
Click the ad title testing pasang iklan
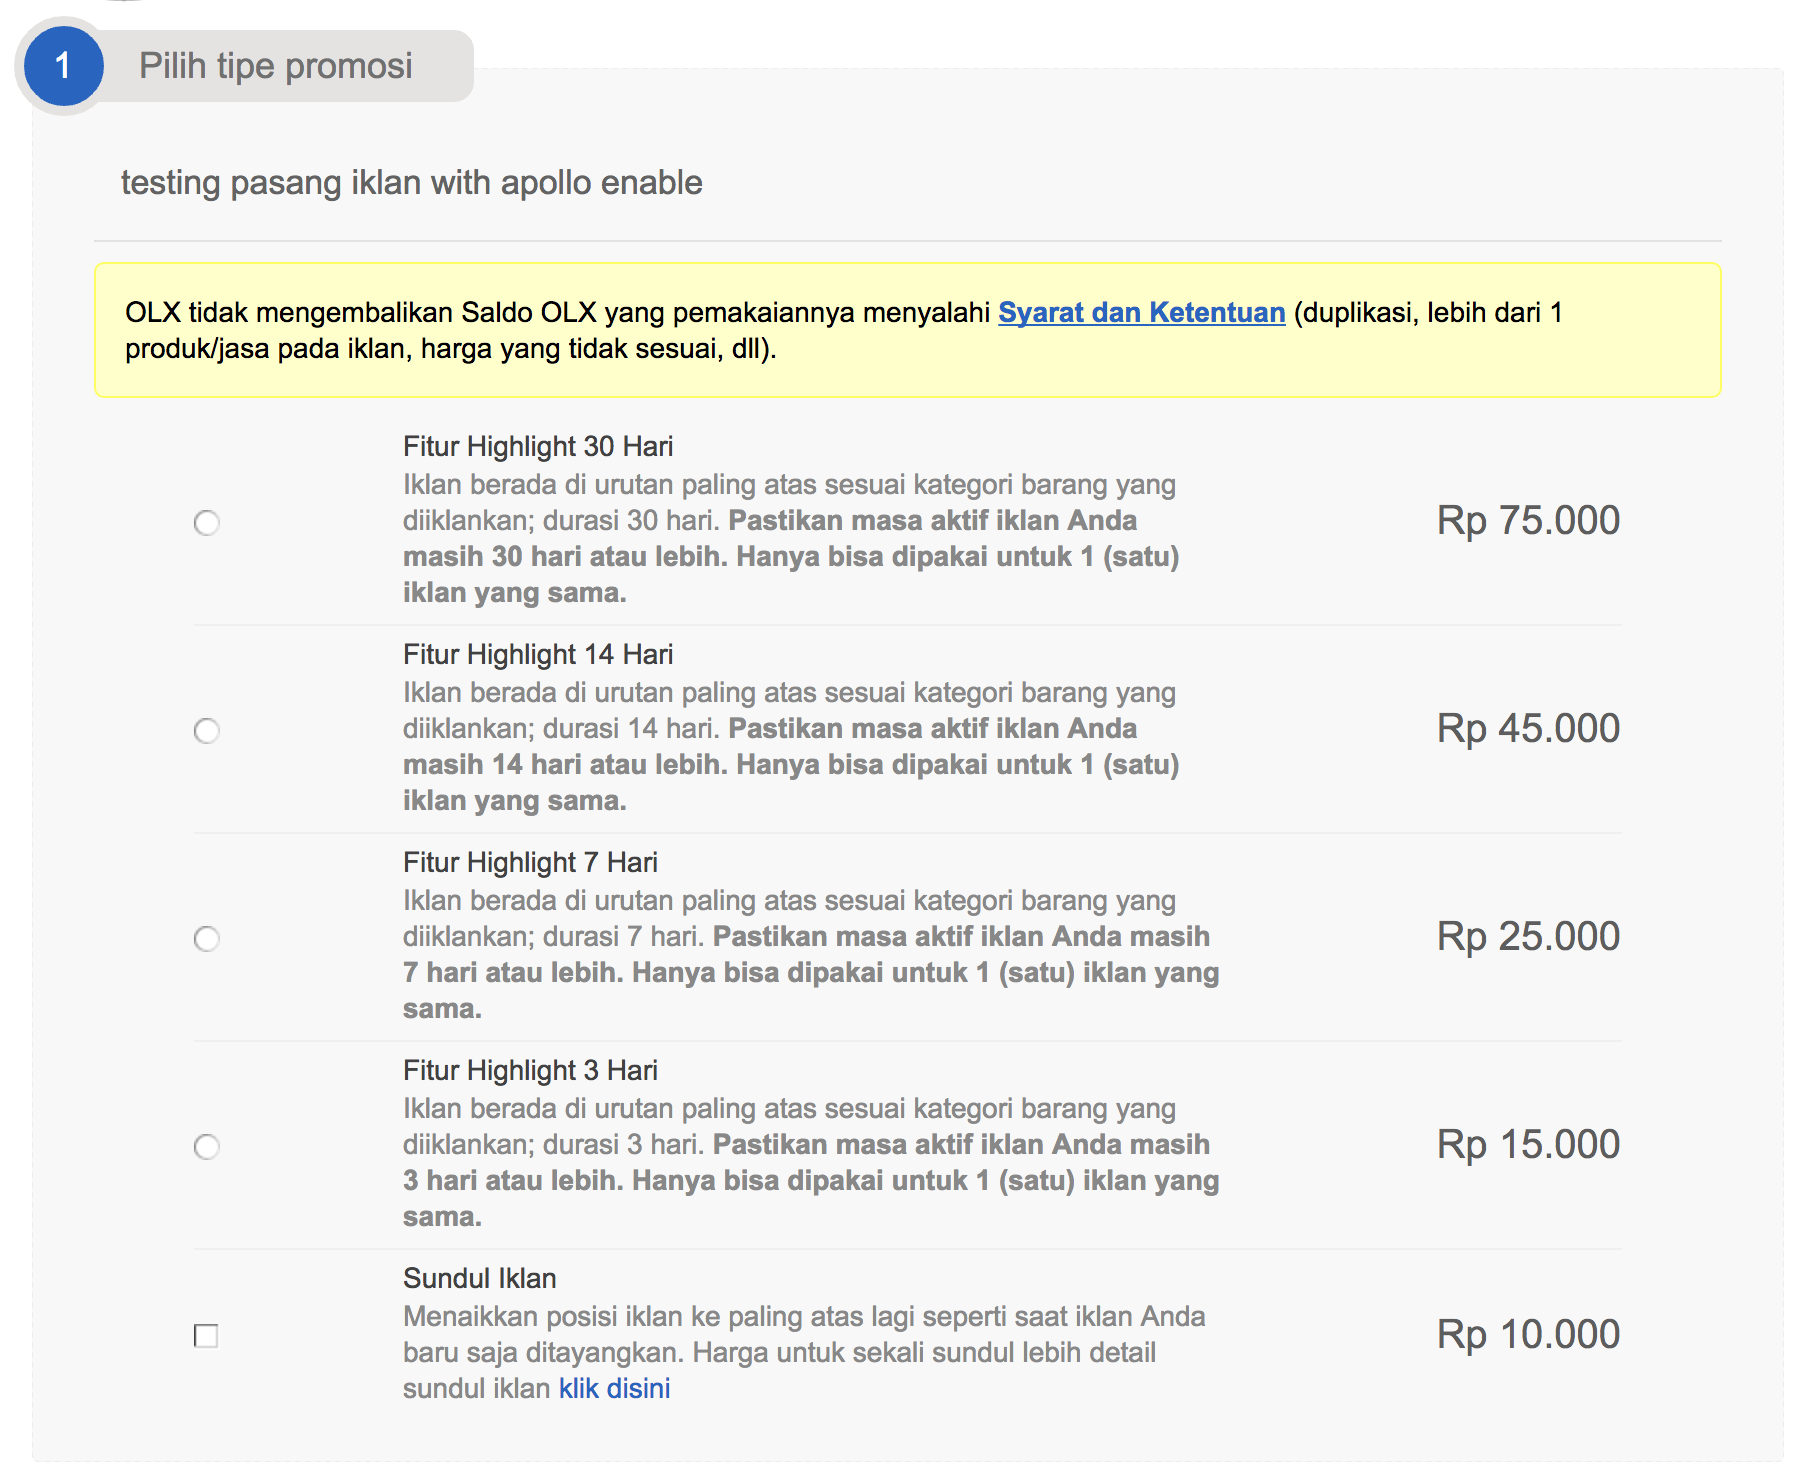(411, 183)
